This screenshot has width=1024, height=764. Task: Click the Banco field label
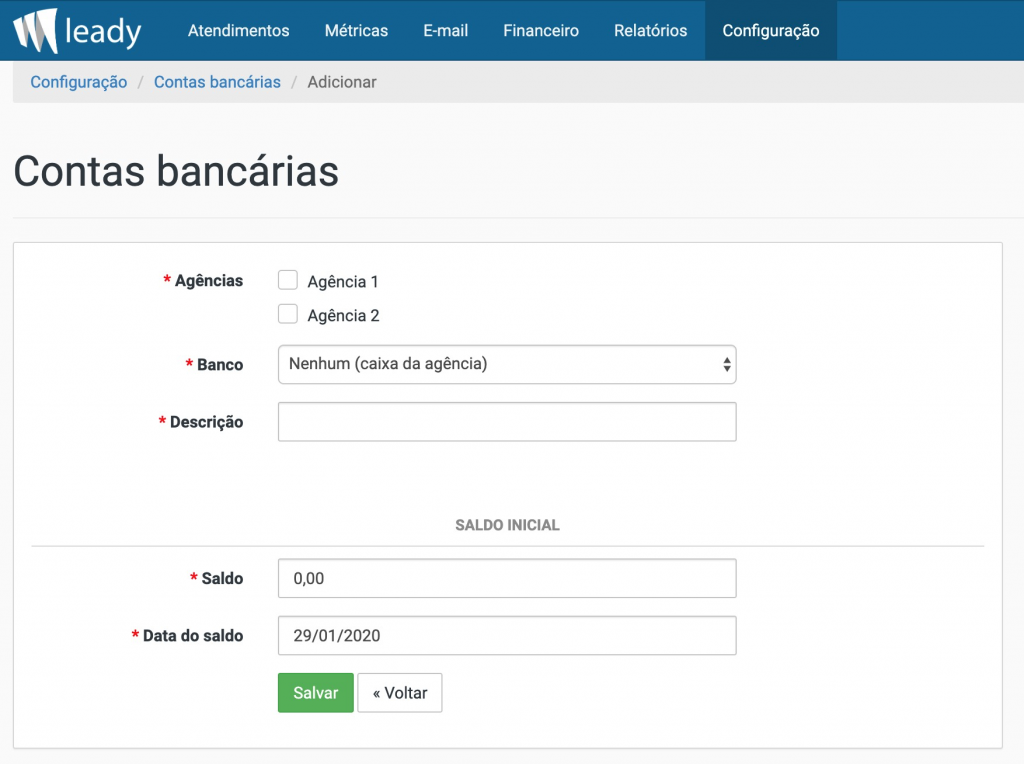(220, 364)
